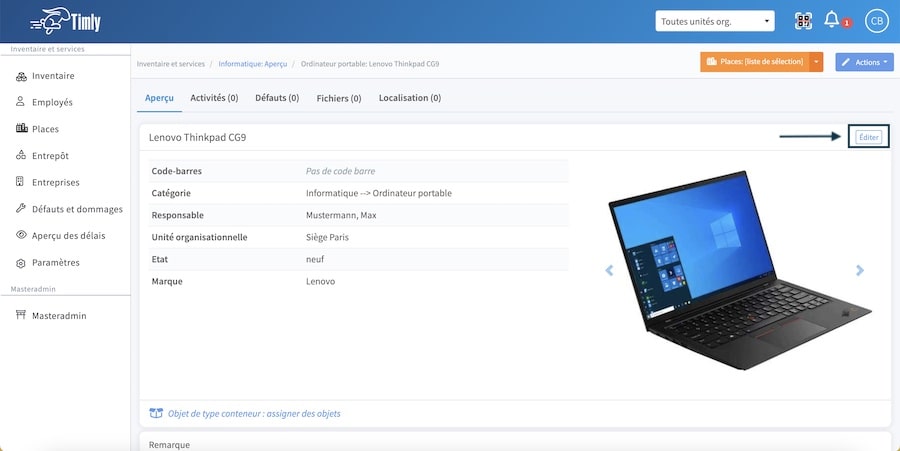Image resolution: width=900 pixels, height=451 pixels.
Task: Open Entrepôt in the sidebar
Action: 51,155
